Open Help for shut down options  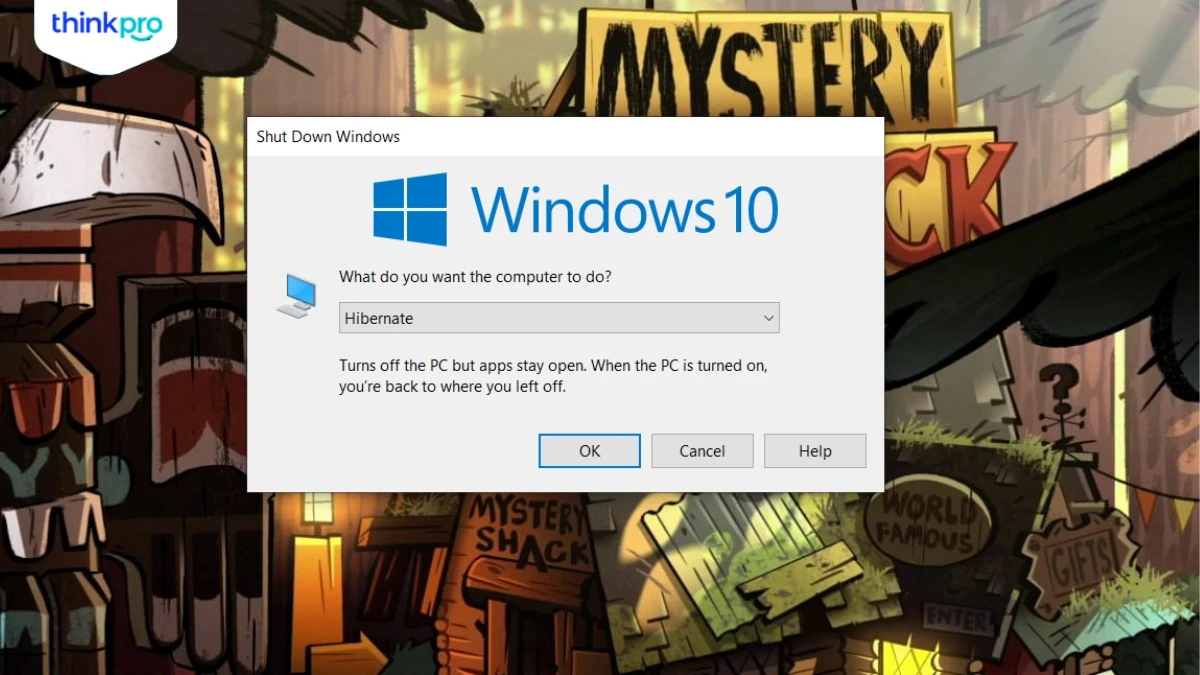pos(815,451)
